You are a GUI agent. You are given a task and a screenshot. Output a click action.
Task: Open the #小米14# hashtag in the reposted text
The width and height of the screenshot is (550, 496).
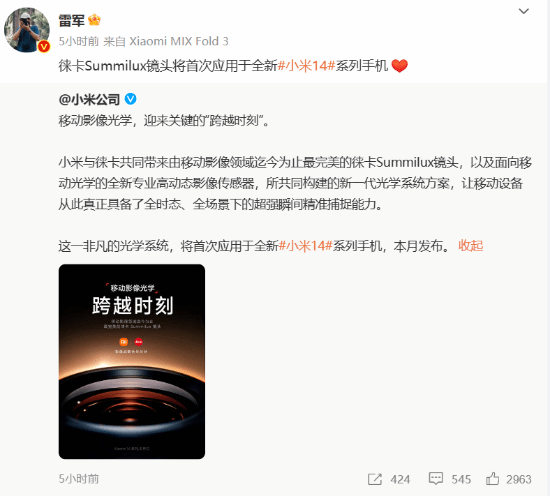[305, 246]
